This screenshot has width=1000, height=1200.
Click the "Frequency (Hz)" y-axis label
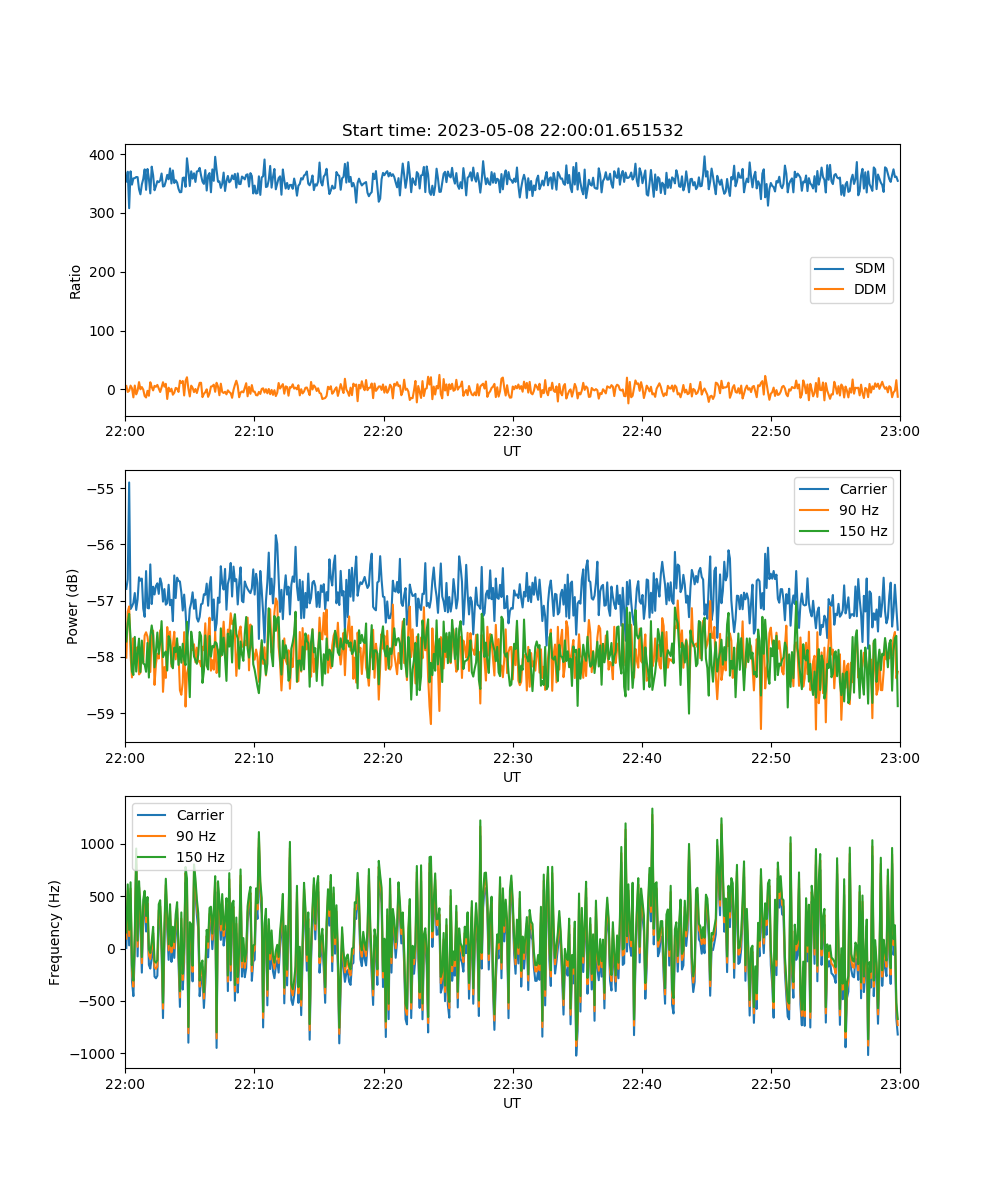pyautogui.click(x=55, y=932)
